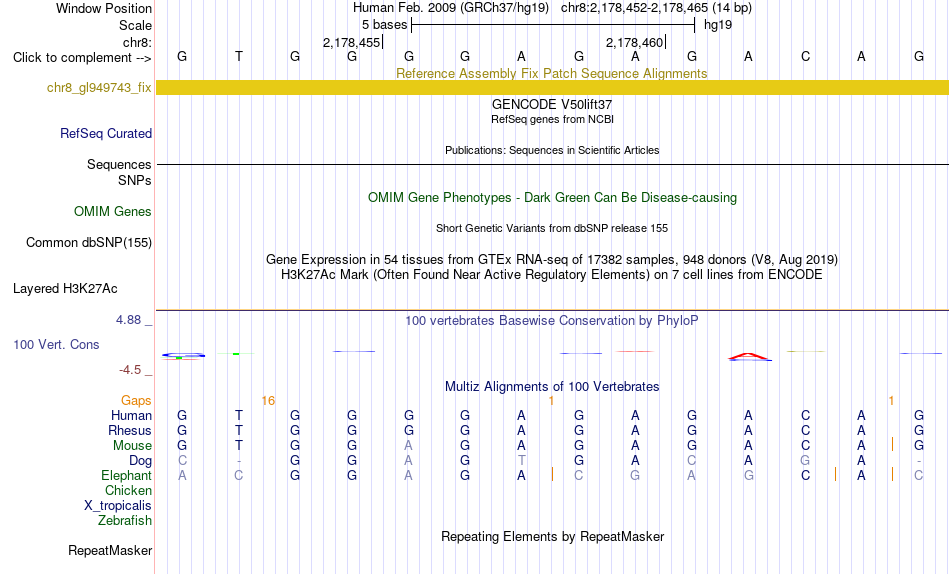Click the 5 bases scale bar line
Image resolution: width=950 pixels, height=574 pixels.
553,25
